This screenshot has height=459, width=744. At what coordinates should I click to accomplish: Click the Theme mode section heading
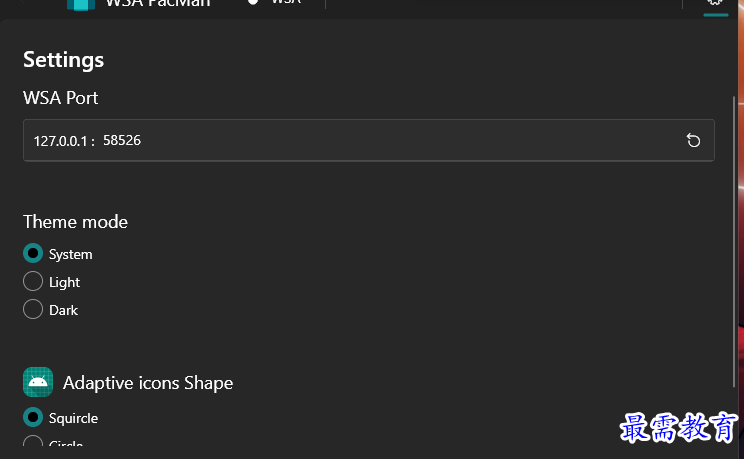point(75,222)
